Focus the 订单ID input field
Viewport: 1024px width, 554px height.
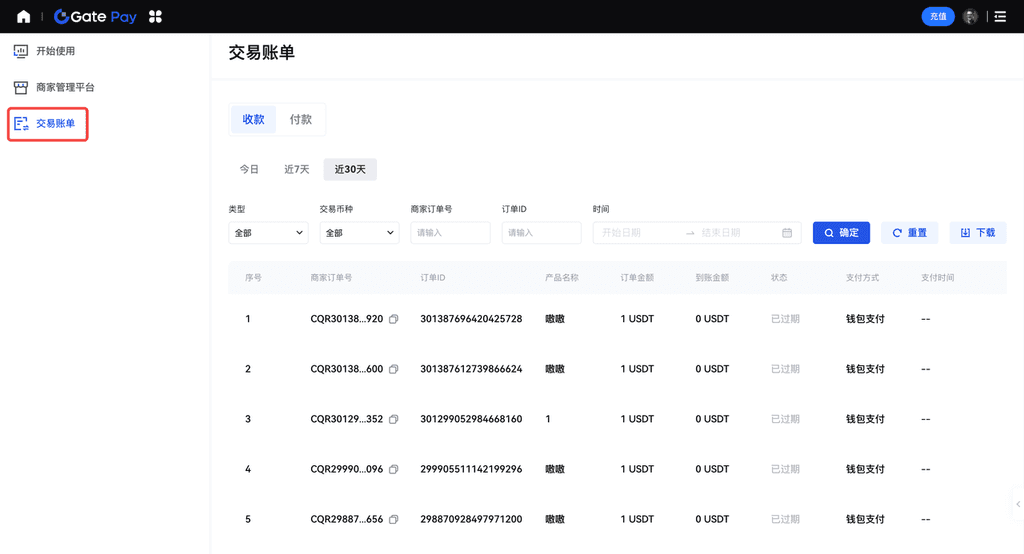541,233
